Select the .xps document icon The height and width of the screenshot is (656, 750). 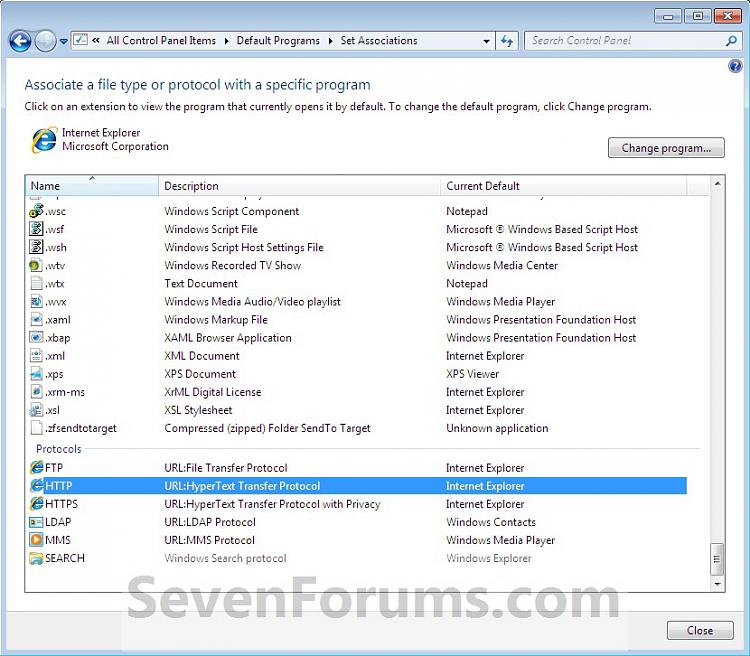click(36, 374)
